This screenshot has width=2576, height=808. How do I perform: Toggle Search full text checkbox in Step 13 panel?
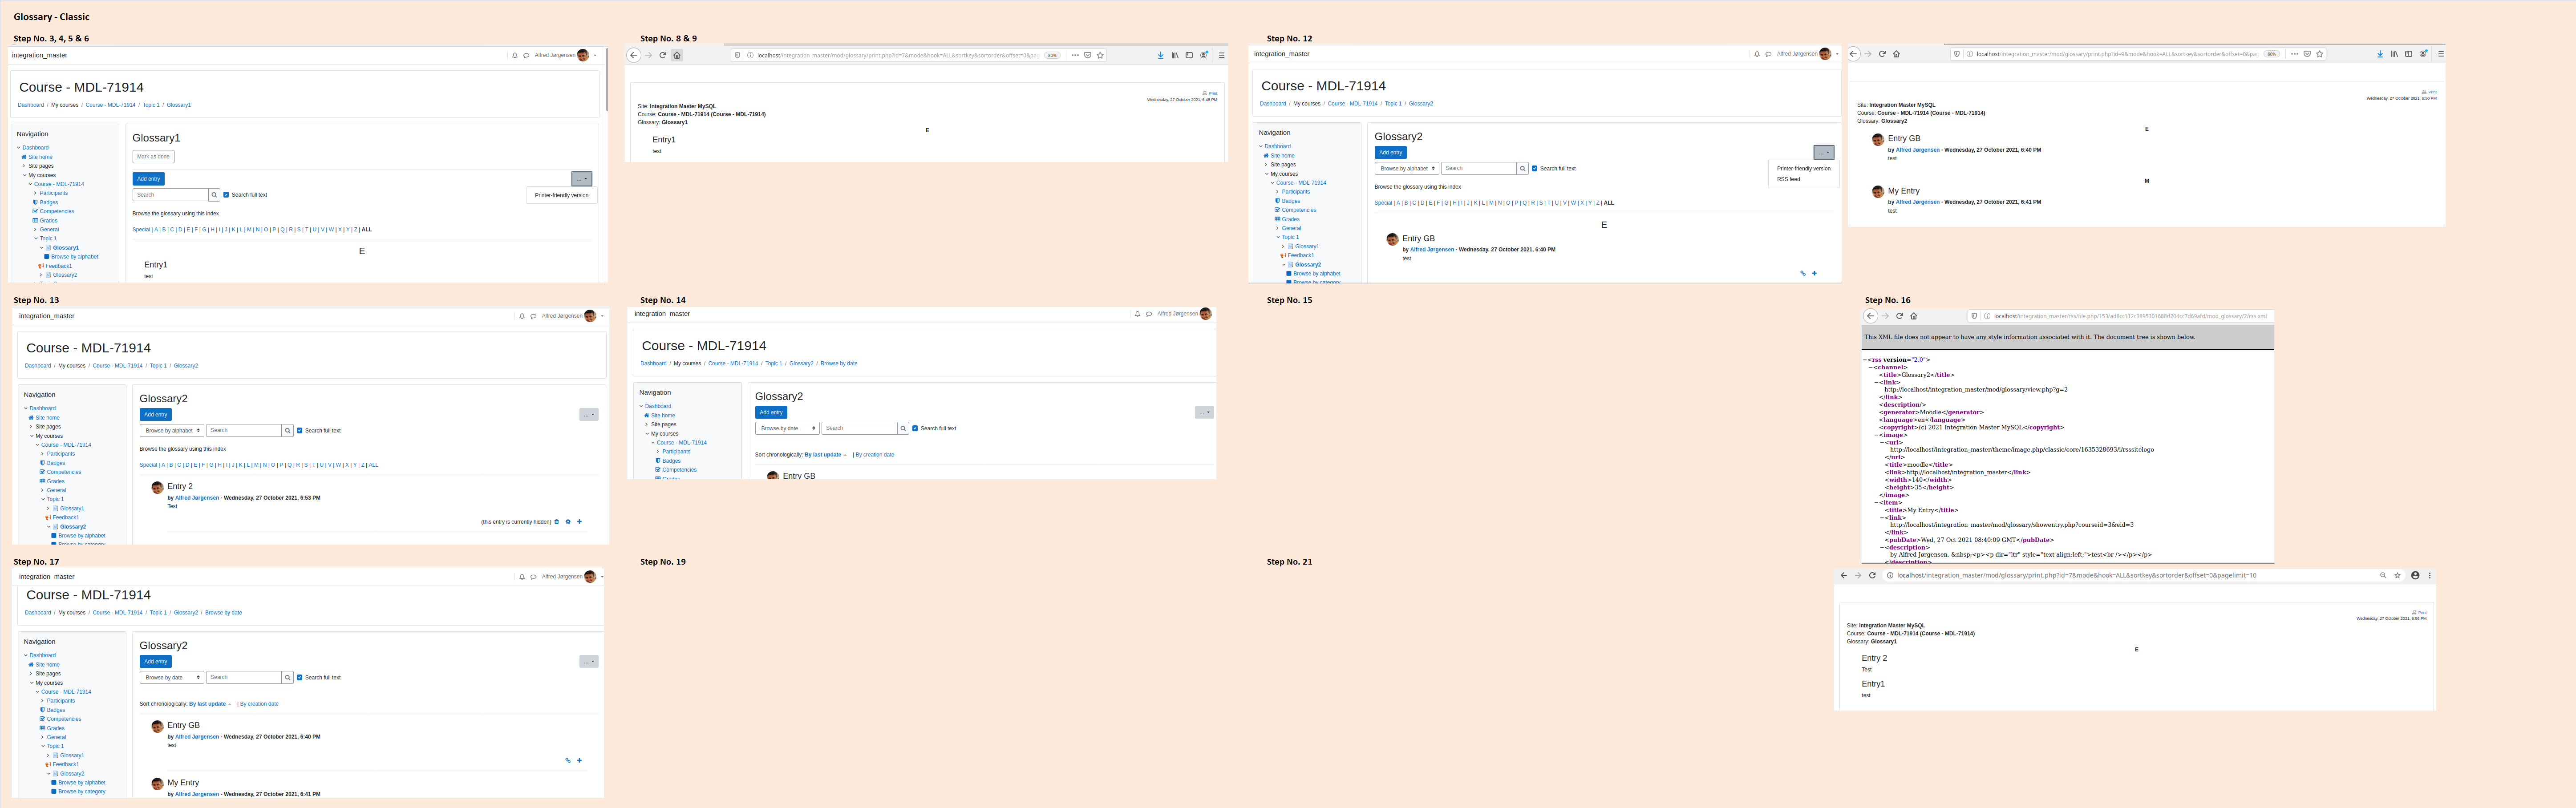(299, 431)
